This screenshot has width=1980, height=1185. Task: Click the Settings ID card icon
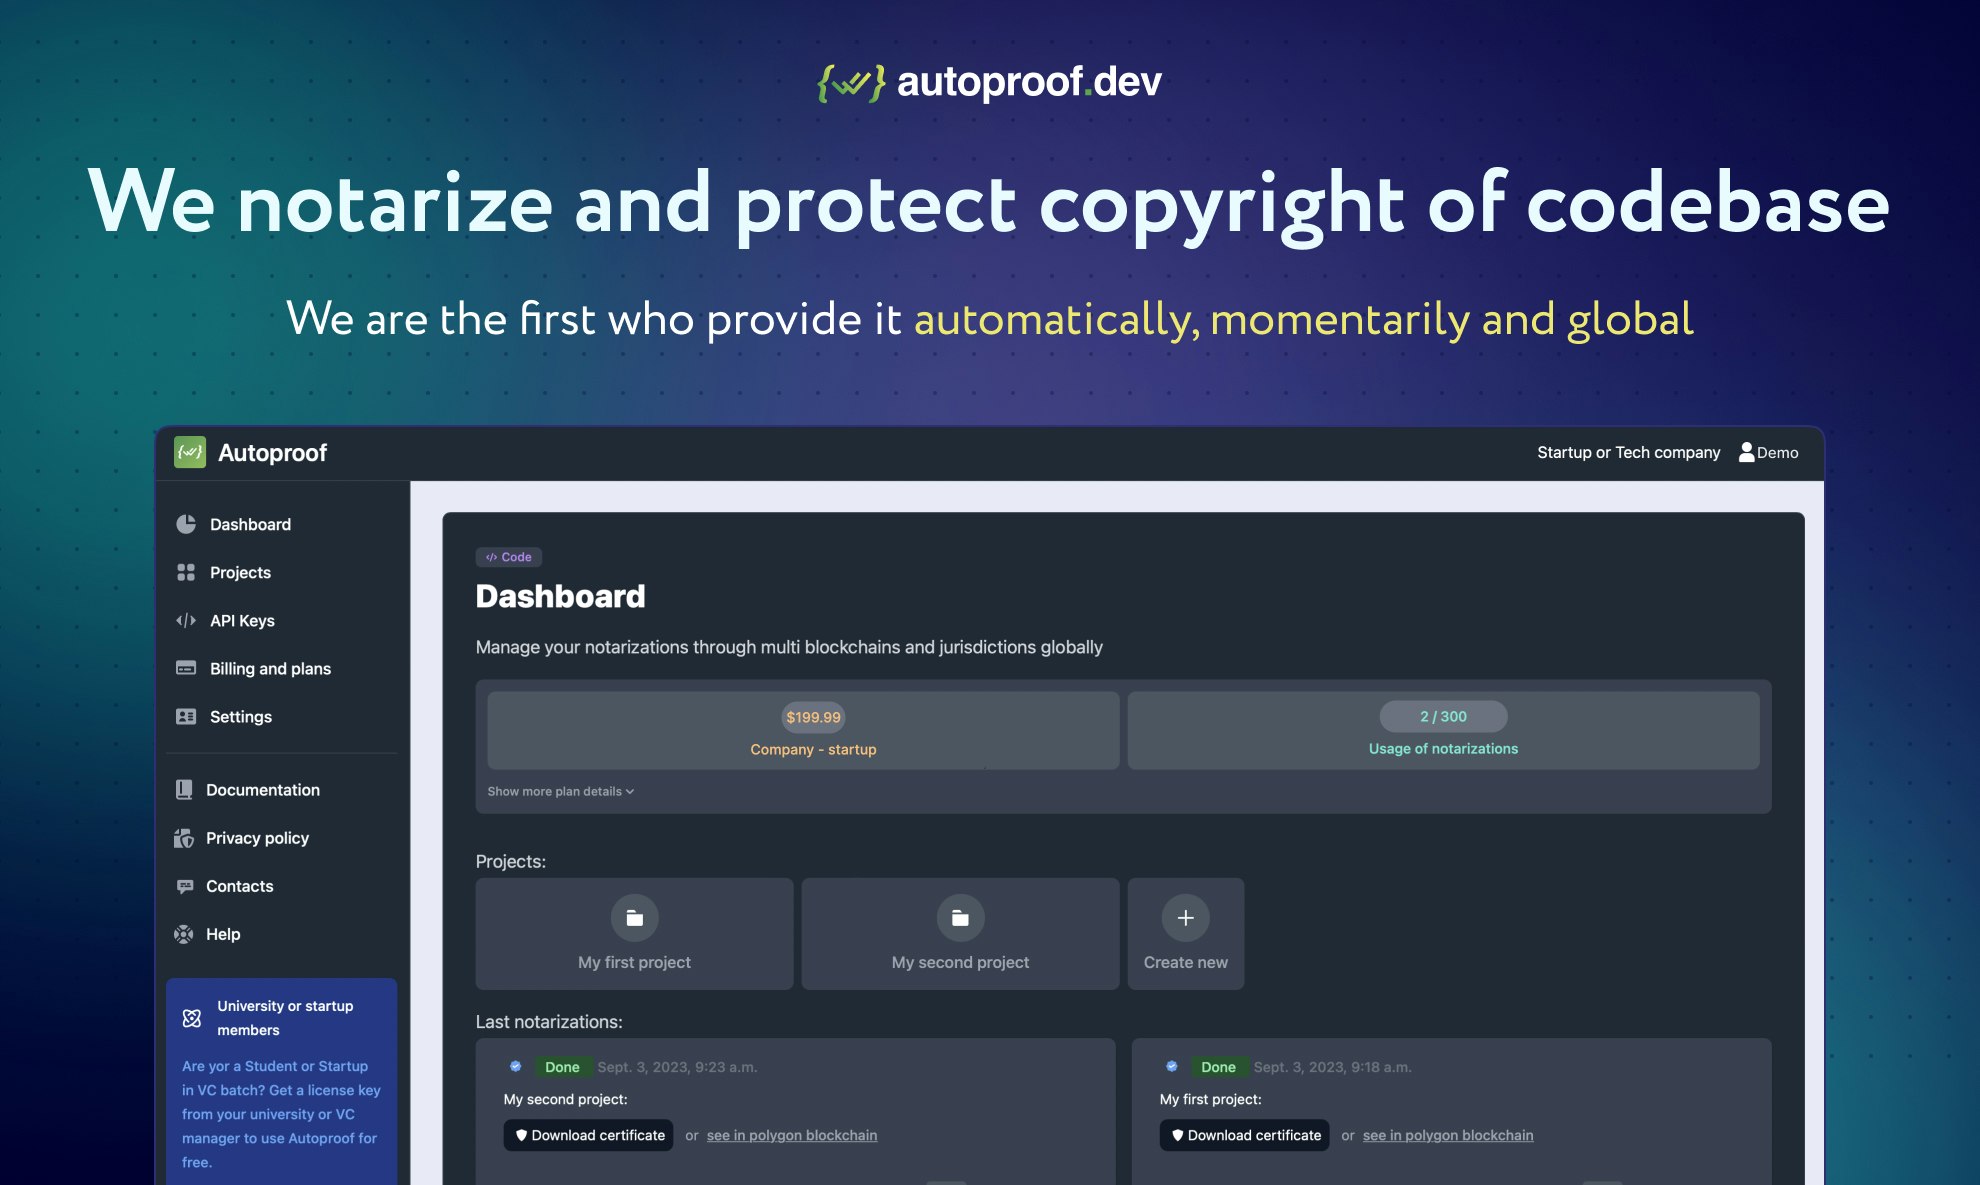pyautogui.click(x=186, y=716)
